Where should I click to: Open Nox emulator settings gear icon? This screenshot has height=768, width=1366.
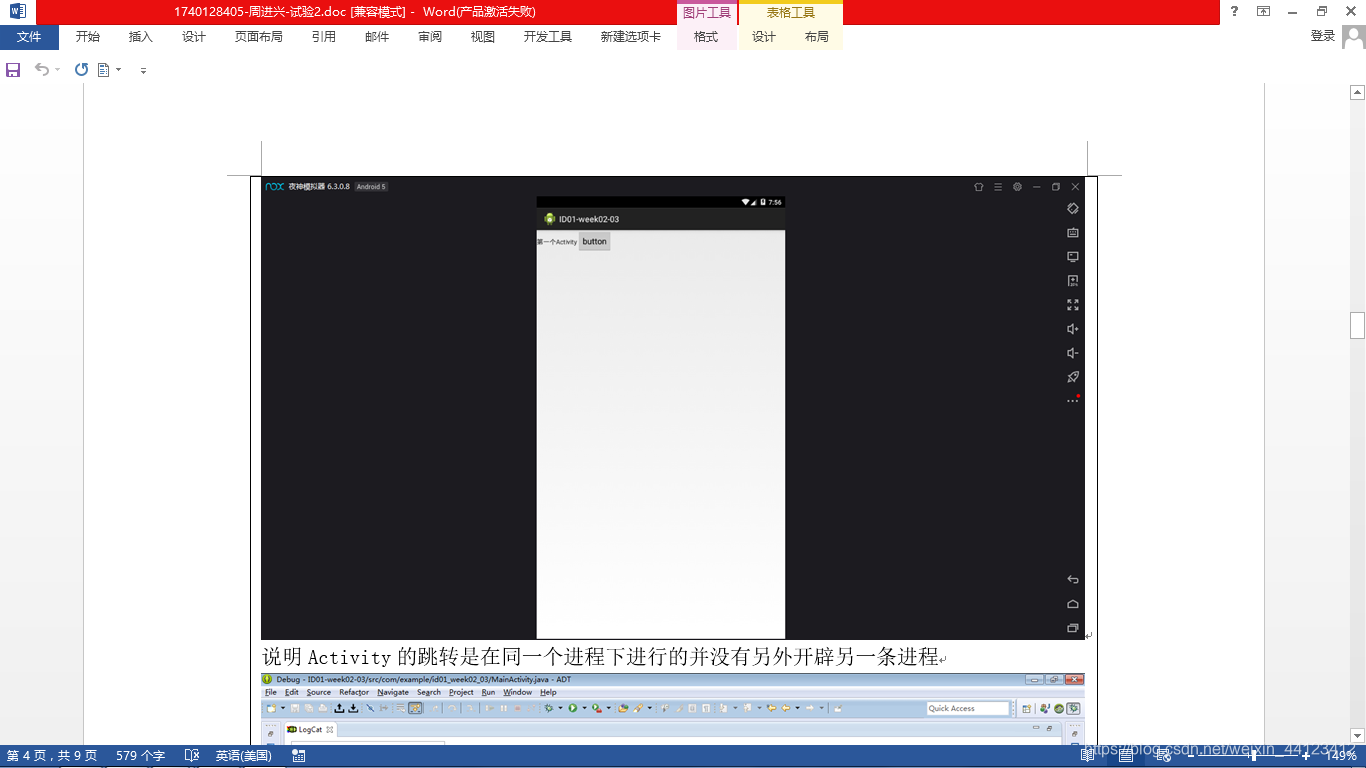[x=1017, y=187]
